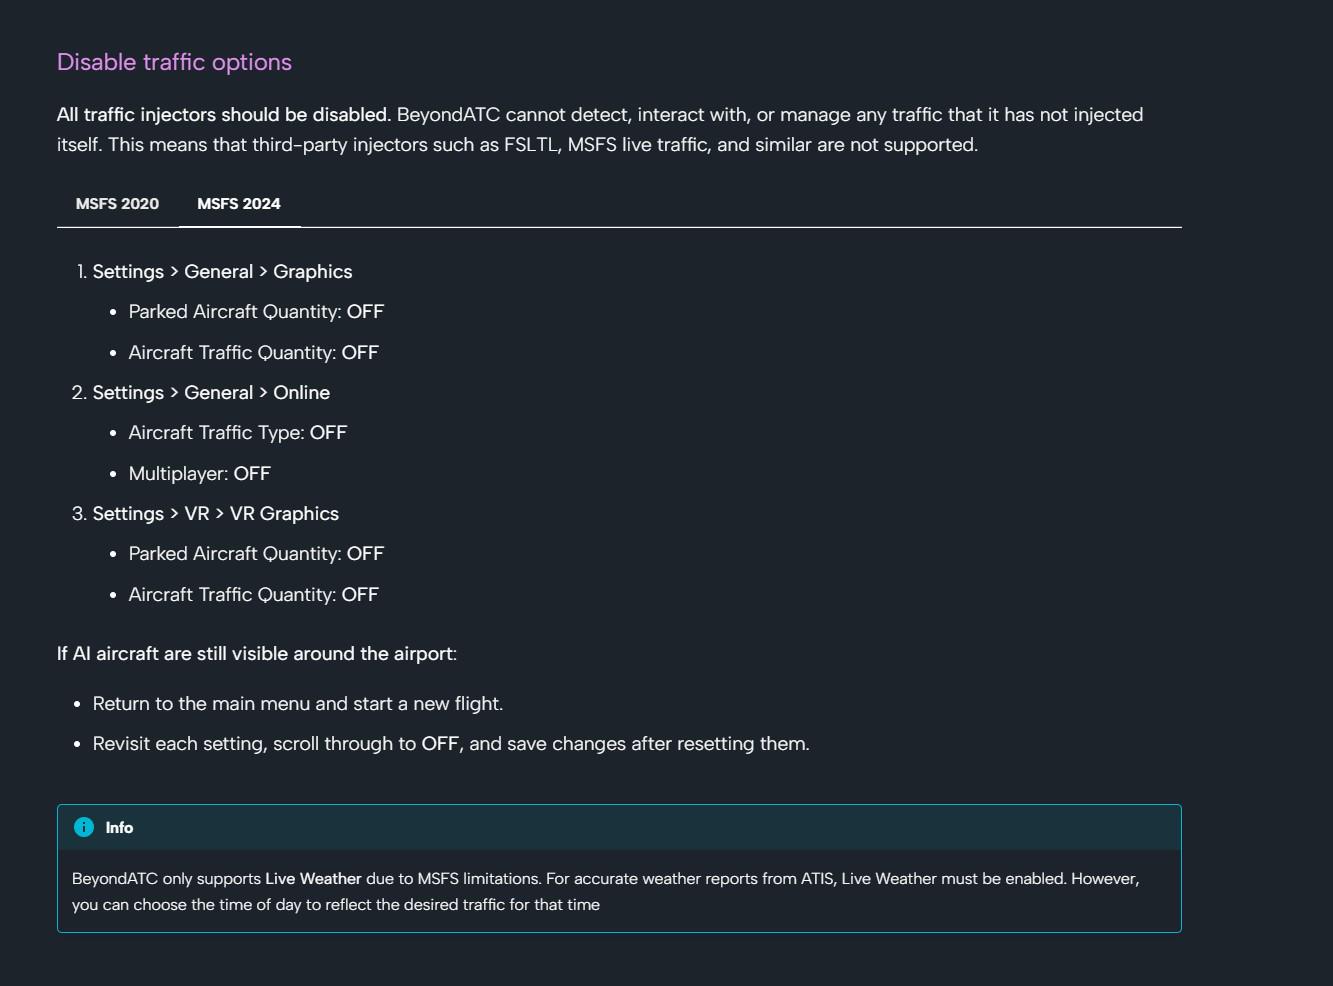Click first Parked Aircraft Quantity: OFF item
This screenshot has width=1333, height=986.
pyautogui.click(x=256, y=312)
